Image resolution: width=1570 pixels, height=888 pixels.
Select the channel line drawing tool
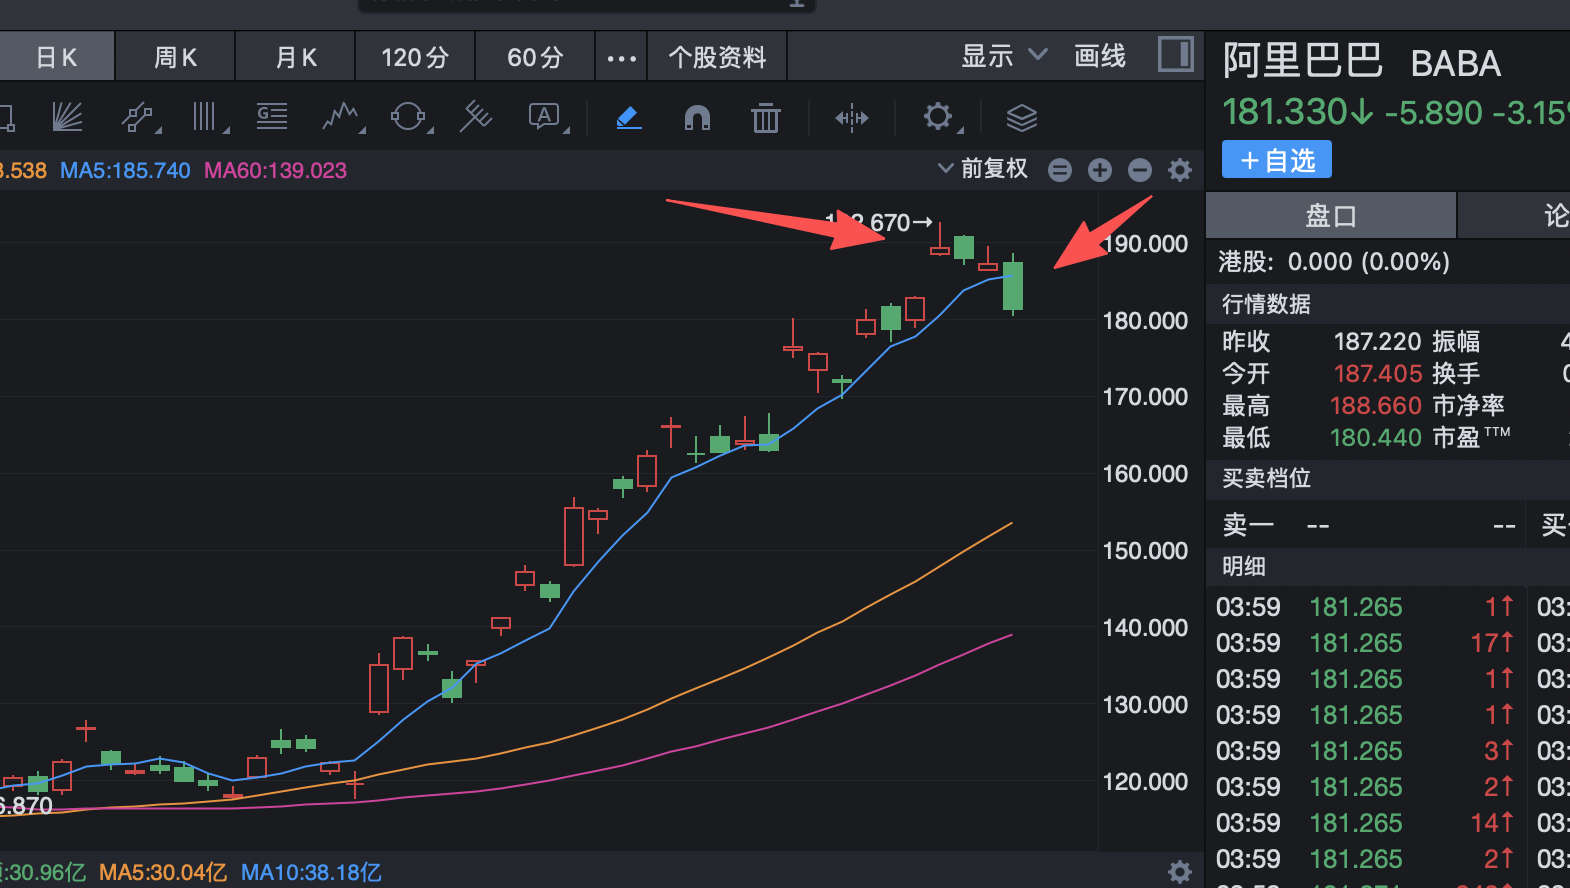(x=138, y=117)
